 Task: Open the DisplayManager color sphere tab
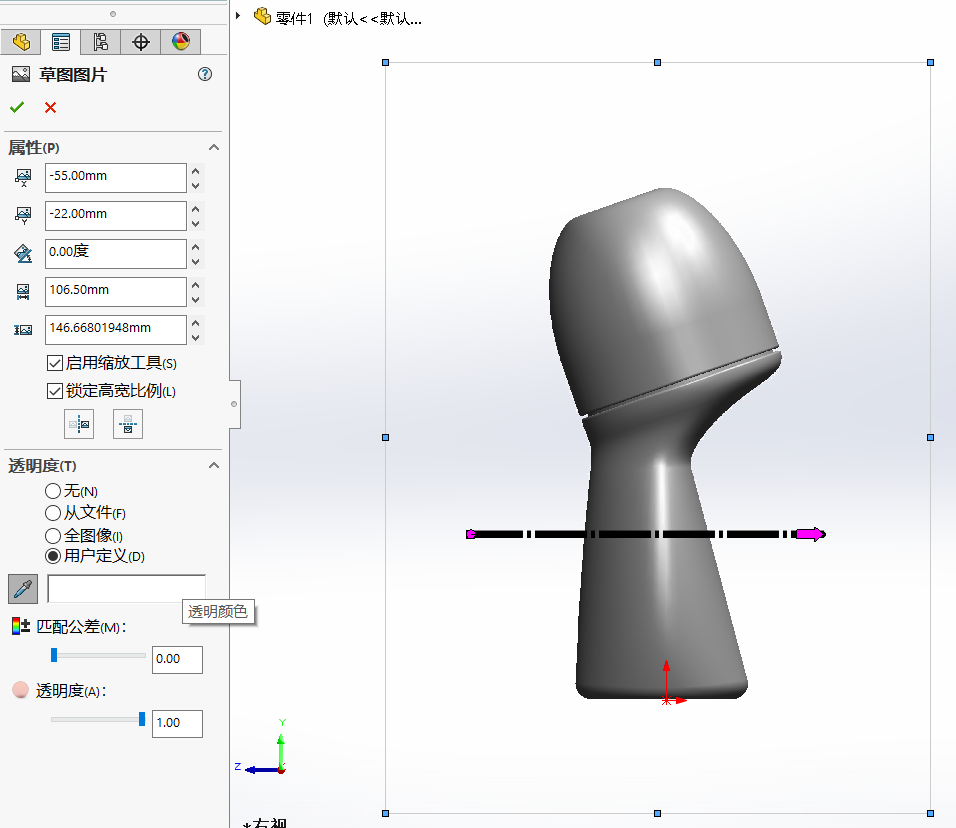(x=180, y=42)
